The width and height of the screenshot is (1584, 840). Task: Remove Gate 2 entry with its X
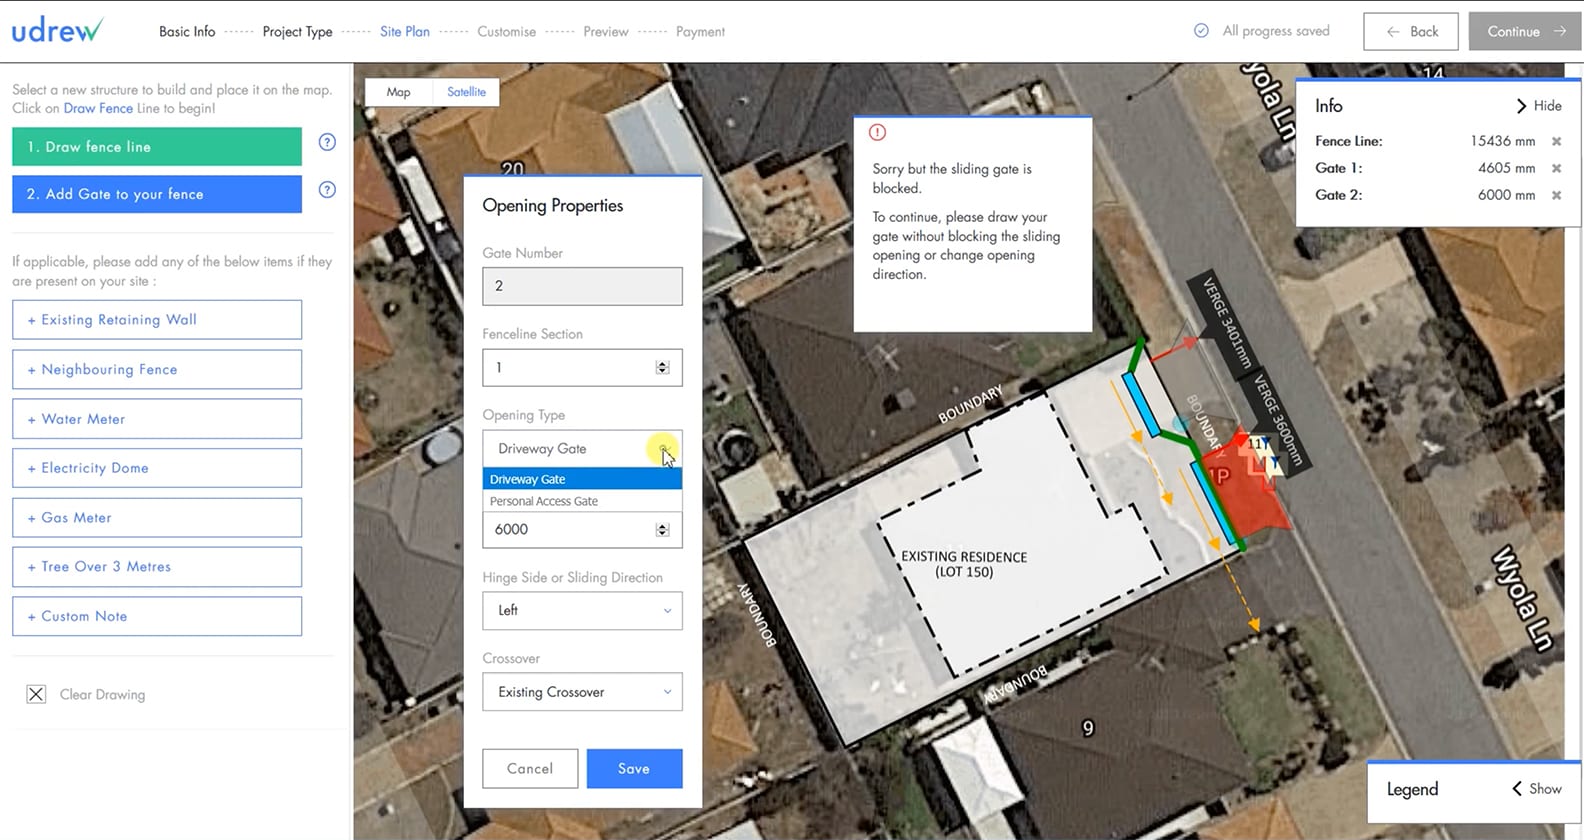coord(1556,195)
